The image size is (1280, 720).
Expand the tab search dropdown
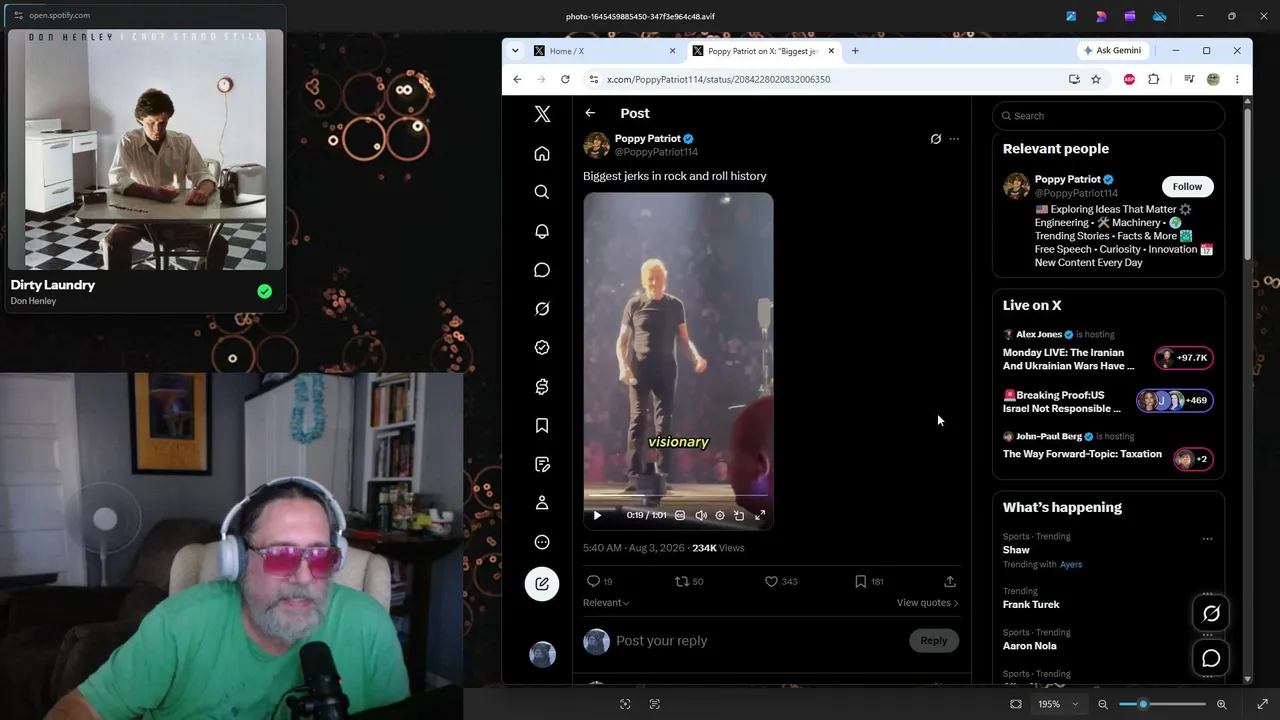pyautogui.click(x=515, y=51)
